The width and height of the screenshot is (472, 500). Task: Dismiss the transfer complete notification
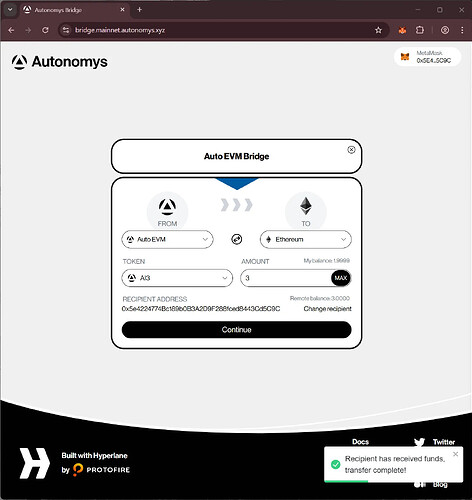coord(456,454)
